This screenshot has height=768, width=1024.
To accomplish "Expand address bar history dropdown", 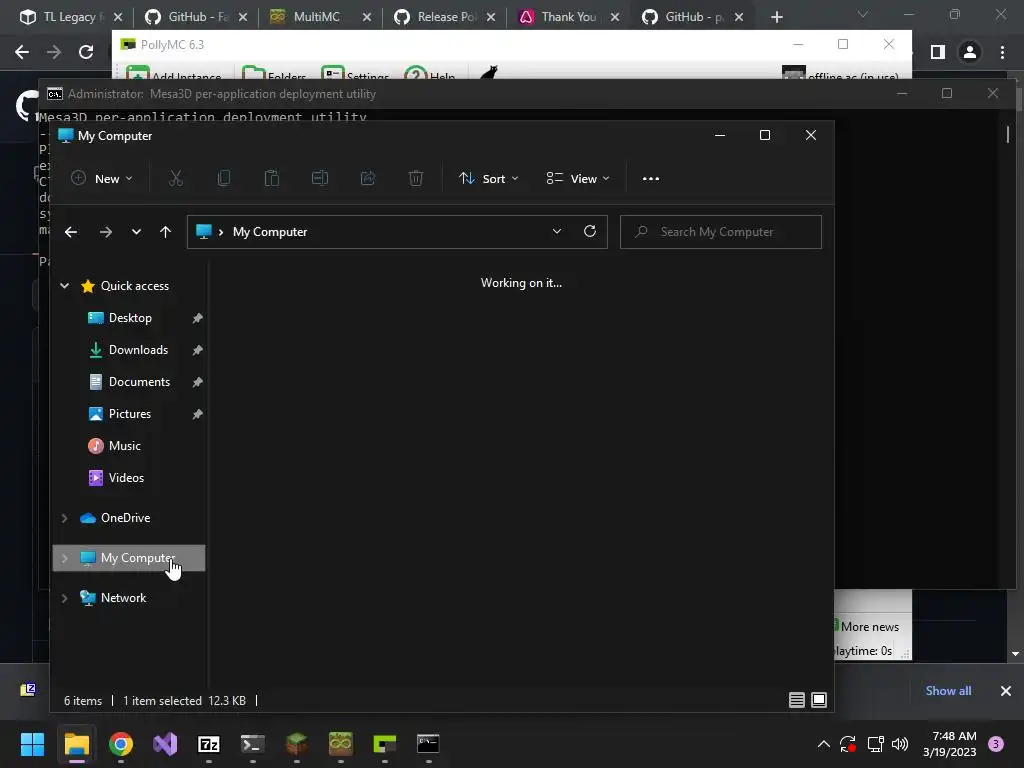I will tap(557, 231).
